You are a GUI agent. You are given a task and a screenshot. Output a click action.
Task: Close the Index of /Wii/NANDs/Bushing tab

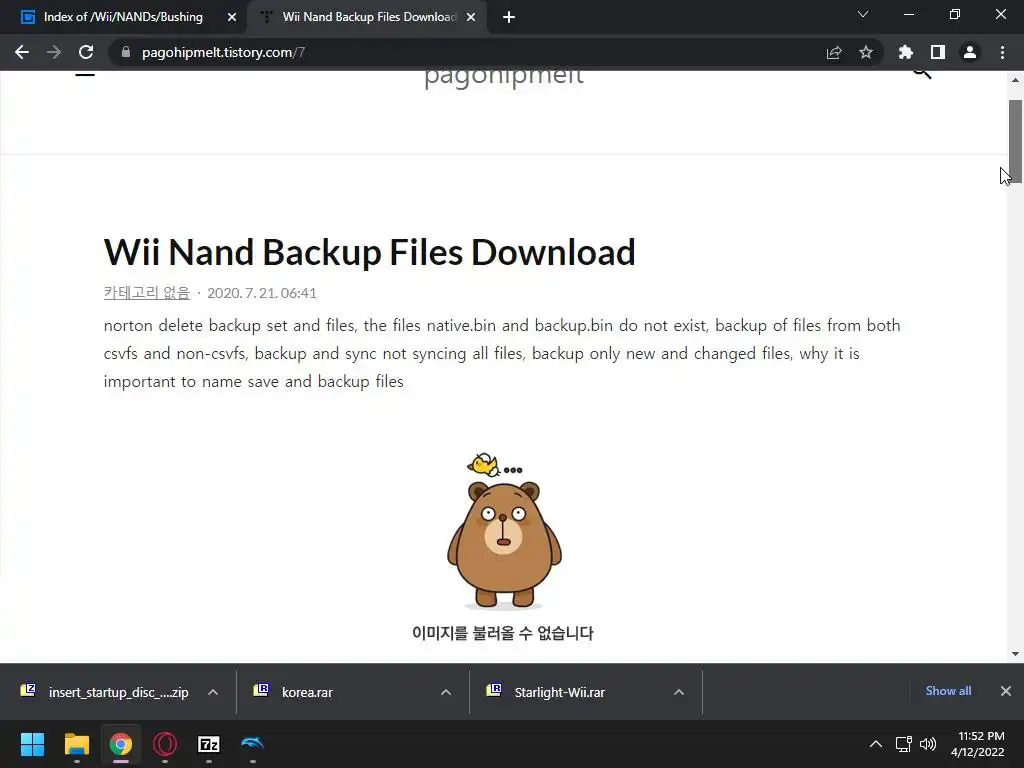click(x=232, y=17)
